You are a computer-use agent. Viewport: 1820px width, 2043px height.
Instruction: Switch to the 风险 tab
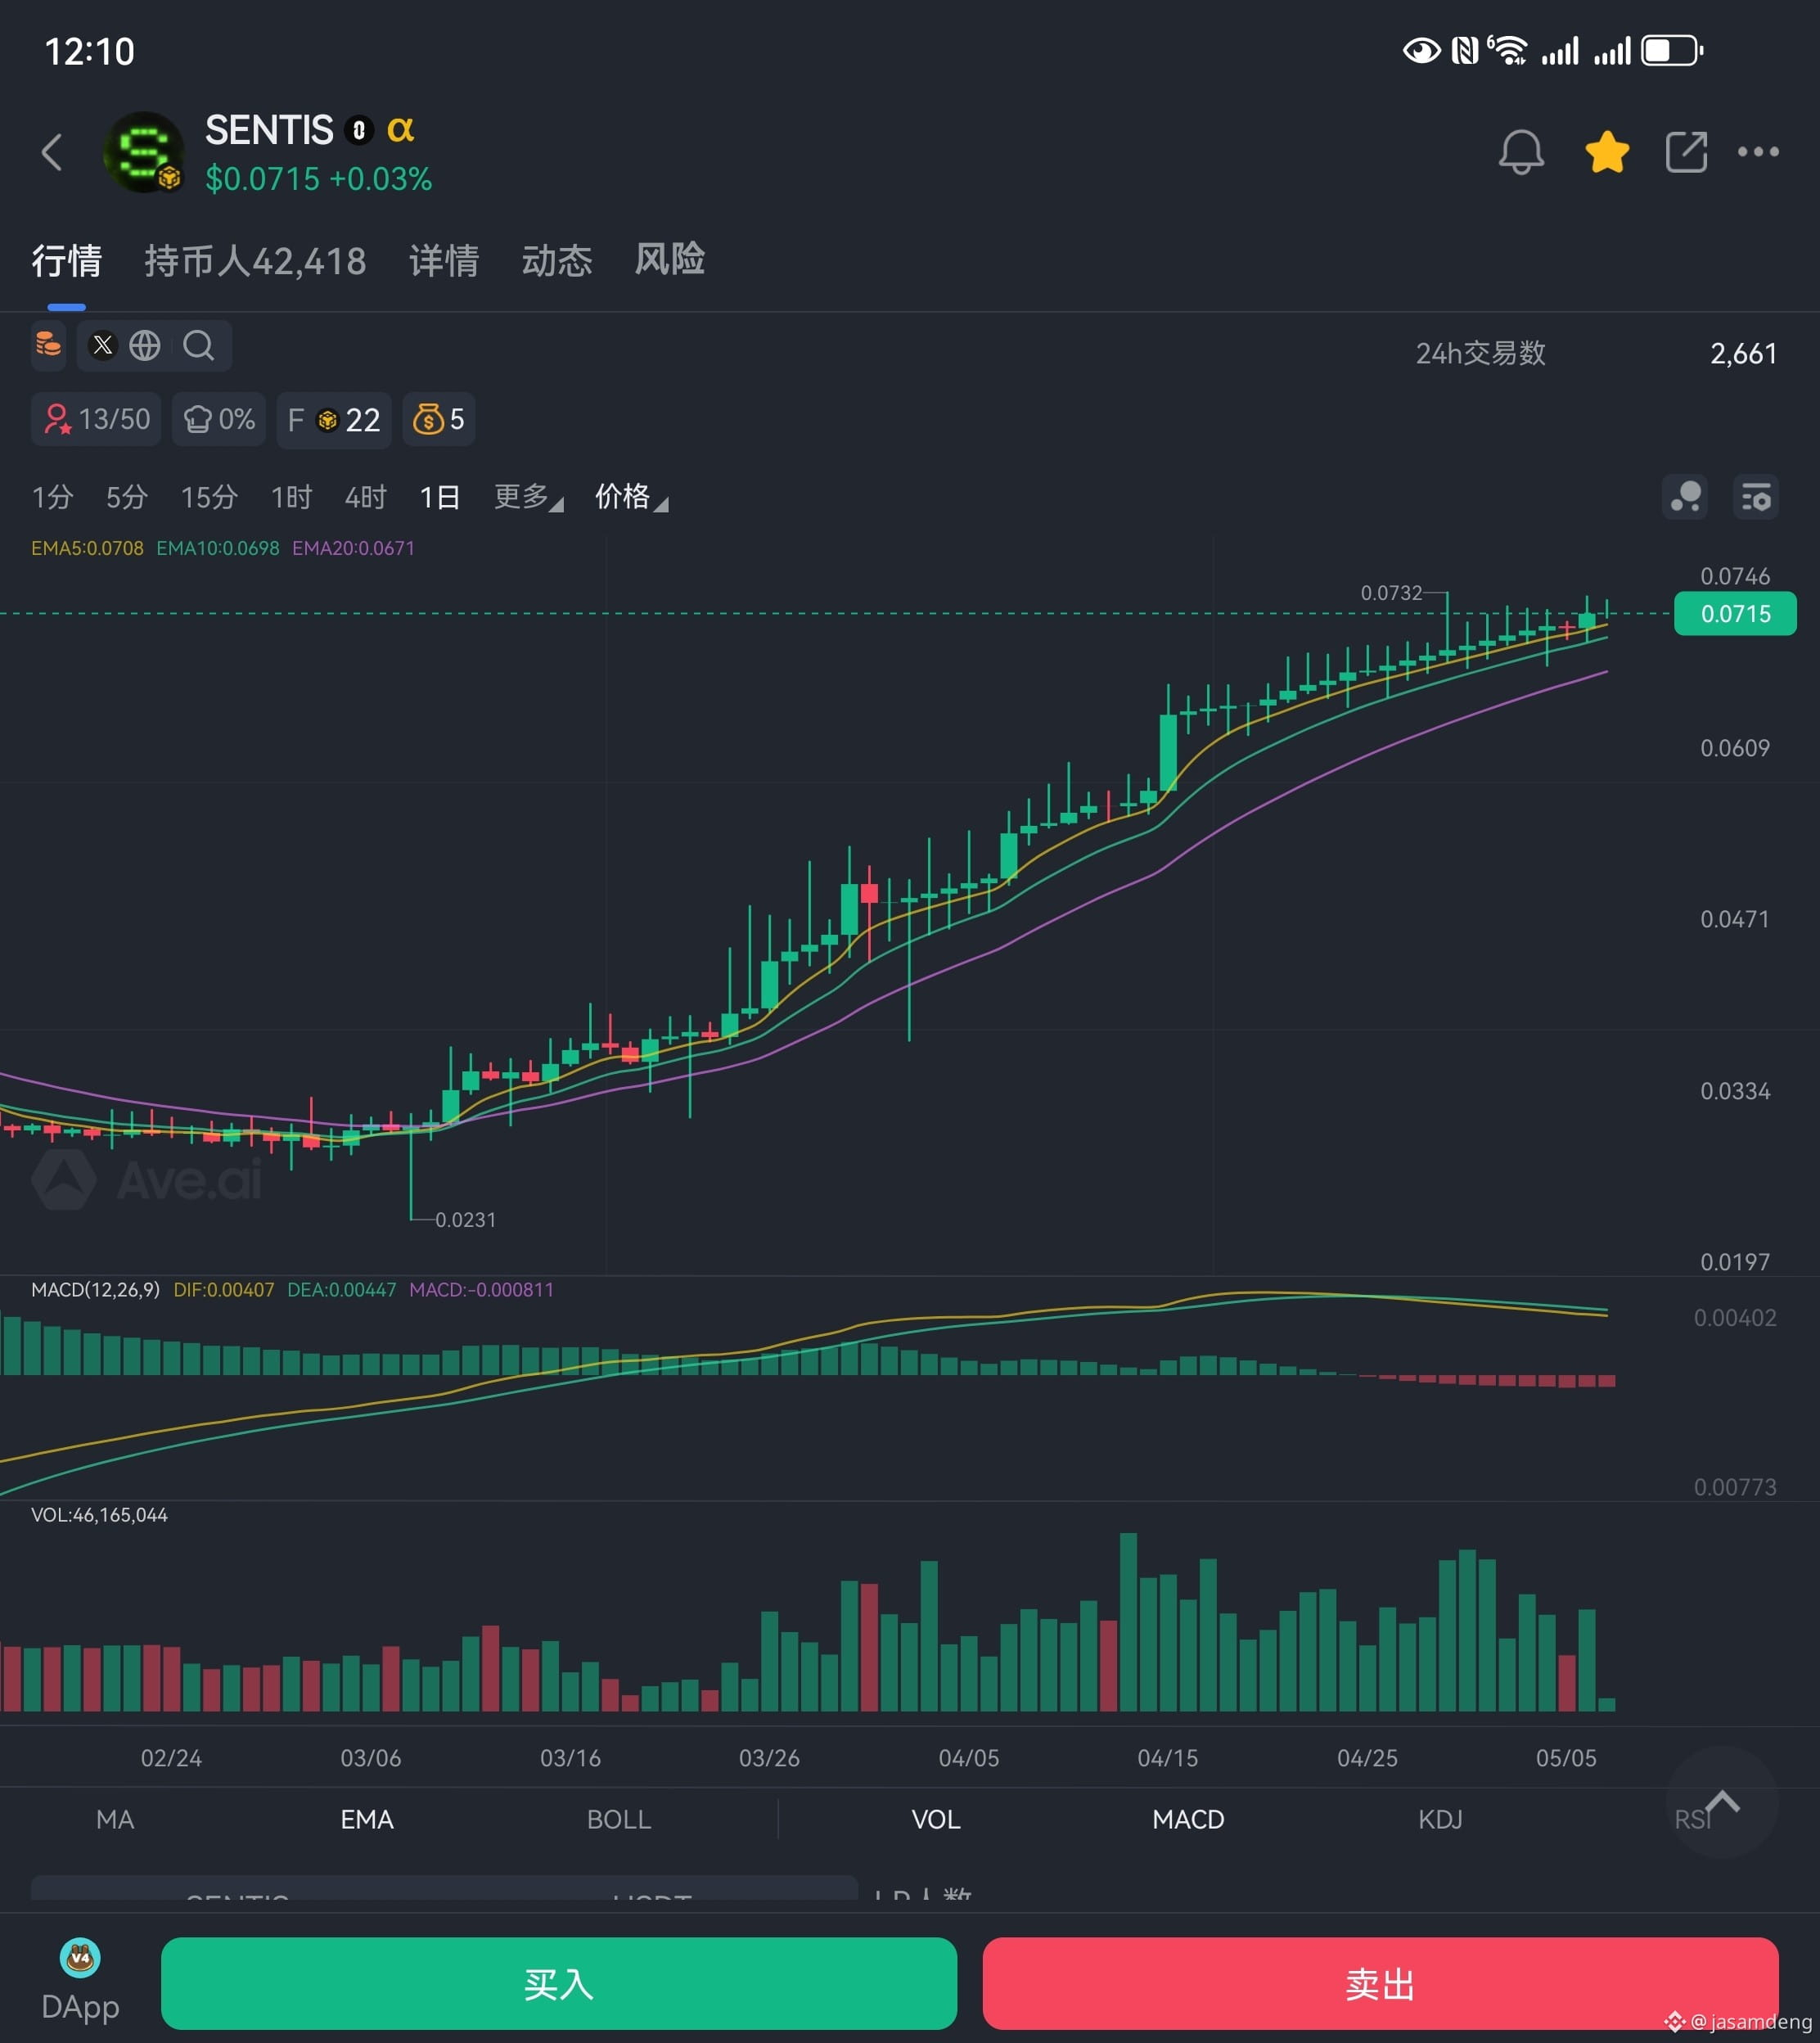670,259
